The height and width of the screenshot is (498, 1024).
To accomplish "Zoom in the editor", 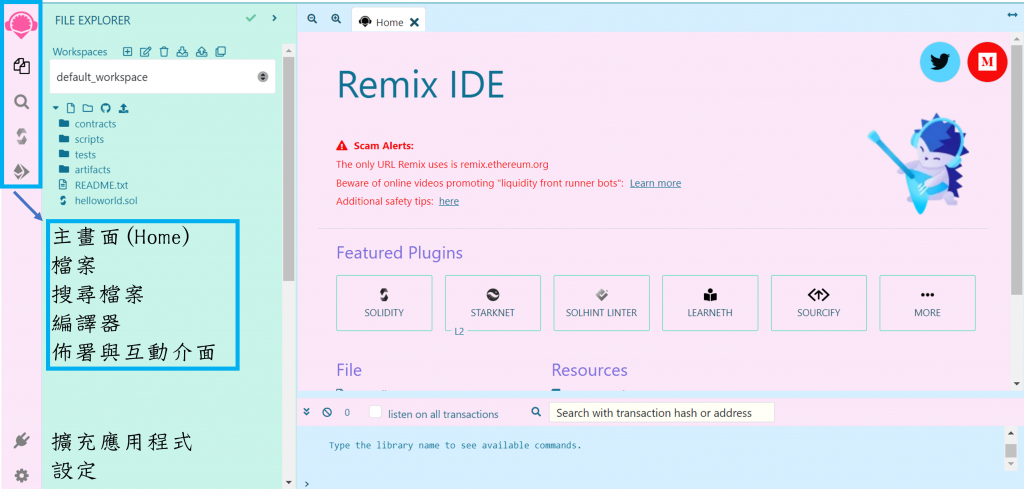I will [x=336, y=20].
